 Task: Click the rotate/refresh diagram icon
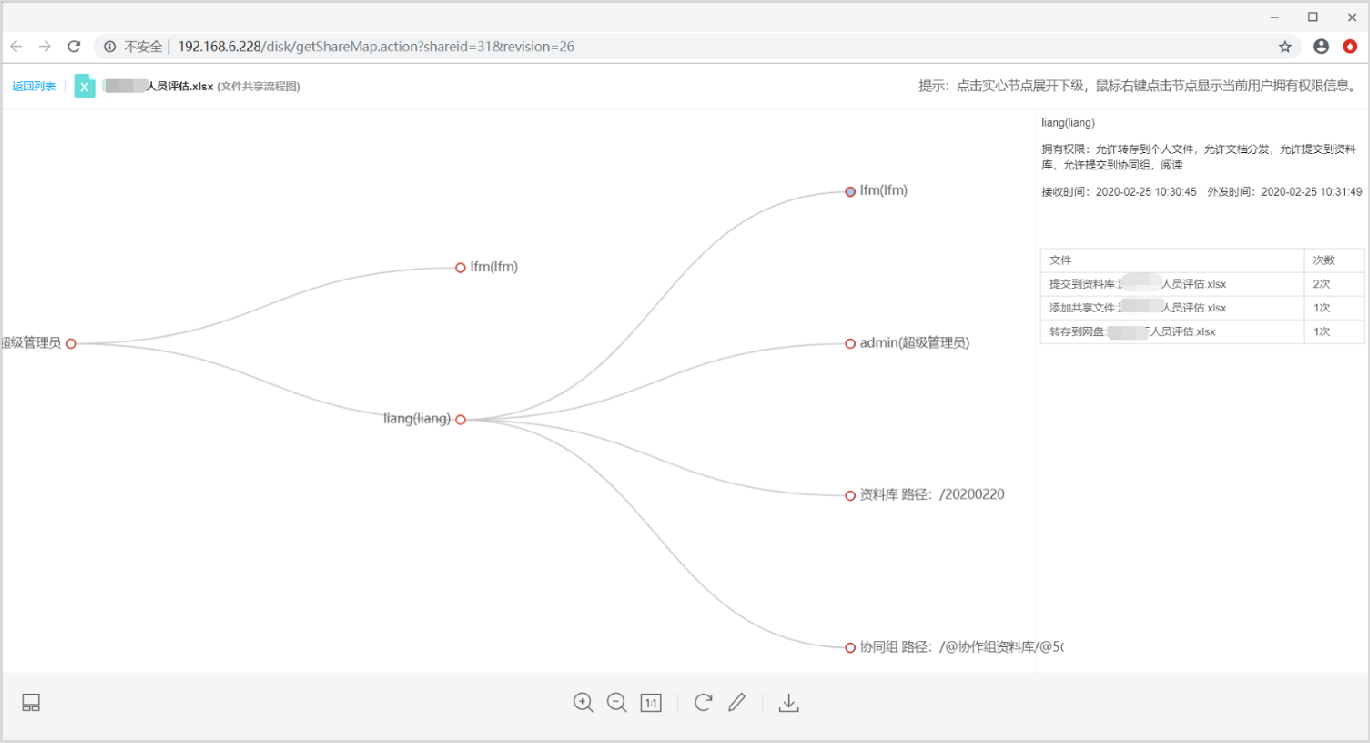click(x=703, y=703)
